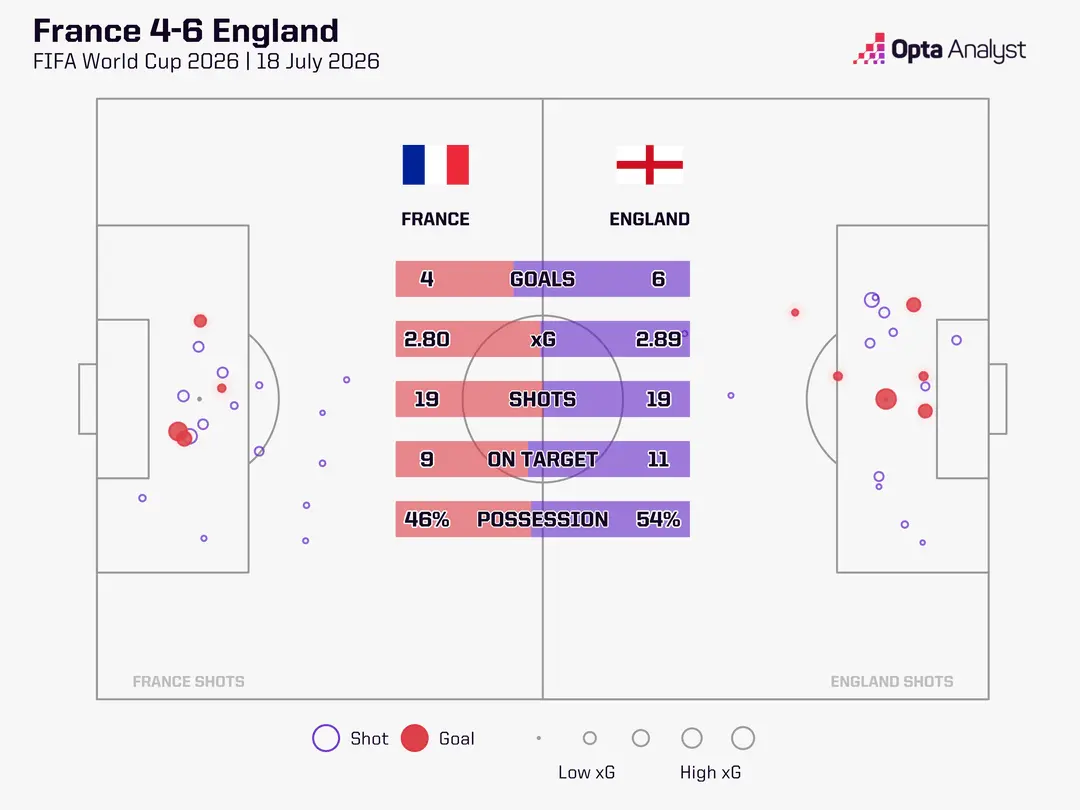Click England's largest central red goal marker

[x=886, y=399]
